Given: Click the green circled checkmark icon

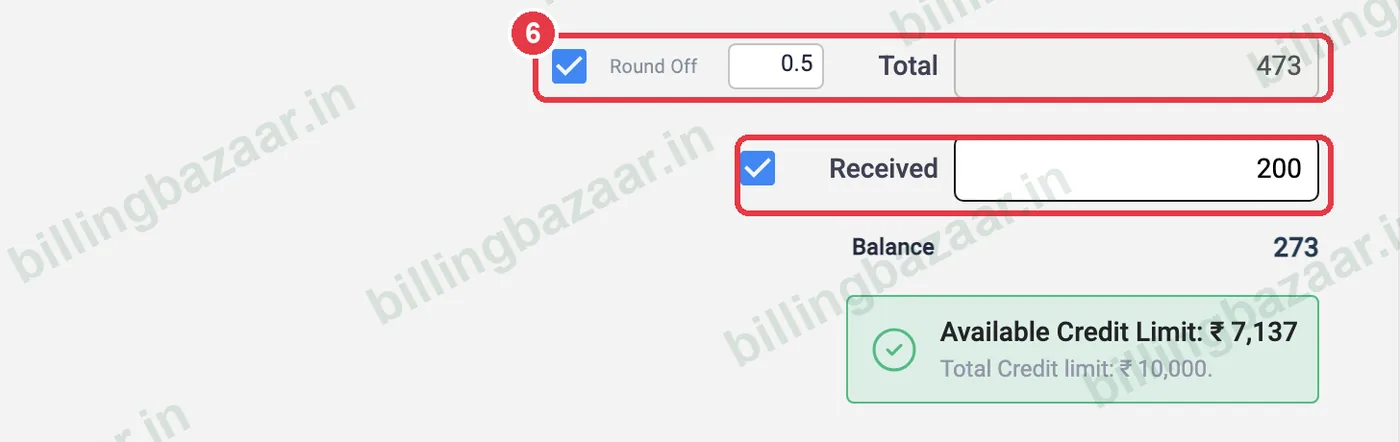Looking at the screenshot, I should click(x=894, y=349).
